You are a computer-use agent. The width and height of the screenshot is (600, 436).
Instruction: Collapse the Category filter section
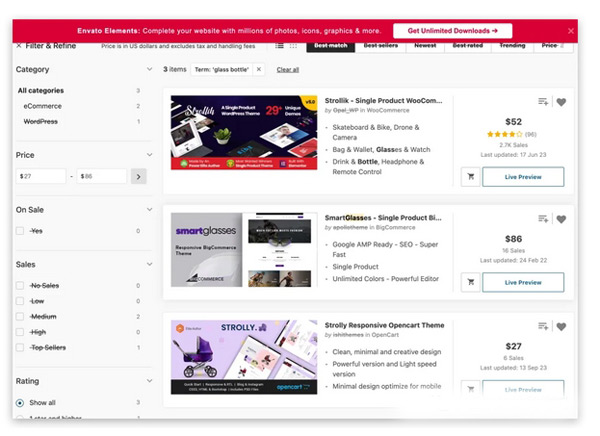click(149, 70)
